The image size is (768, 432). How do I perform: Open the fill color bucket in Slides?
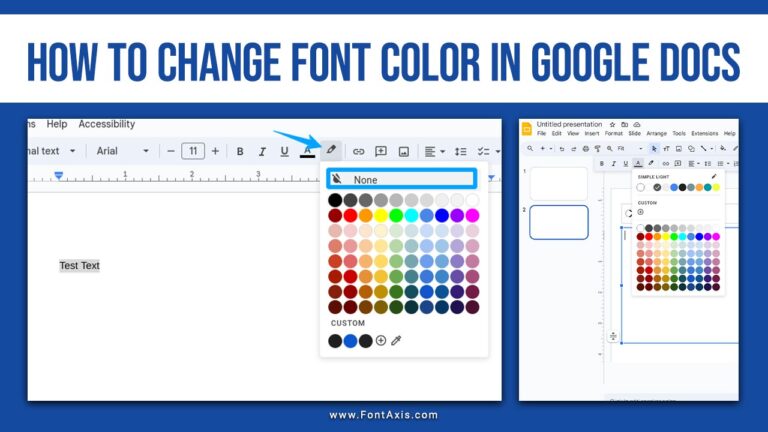point(722,148)
